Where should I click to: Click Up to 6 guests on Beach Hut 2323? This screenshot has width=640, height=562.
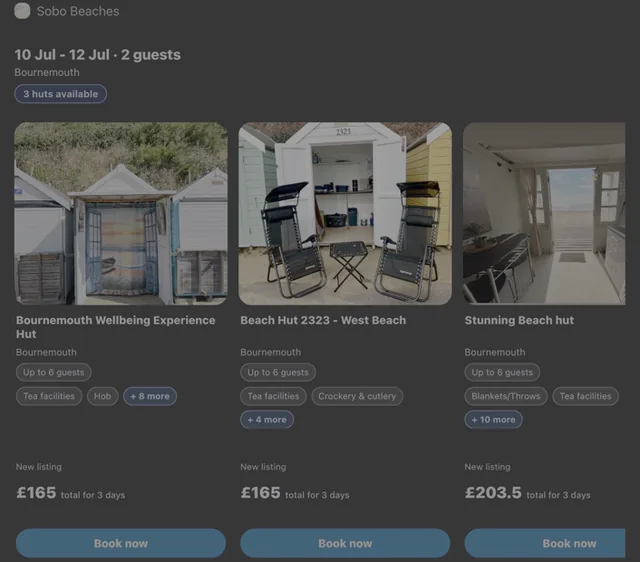click(278, 372)
